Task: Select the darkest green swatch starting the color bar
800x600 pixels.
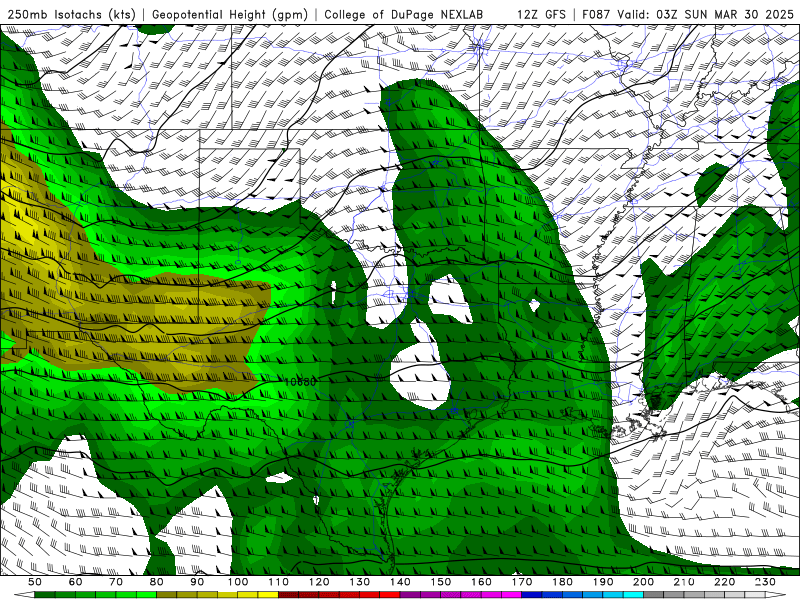Action: click(x=45, y=594)
